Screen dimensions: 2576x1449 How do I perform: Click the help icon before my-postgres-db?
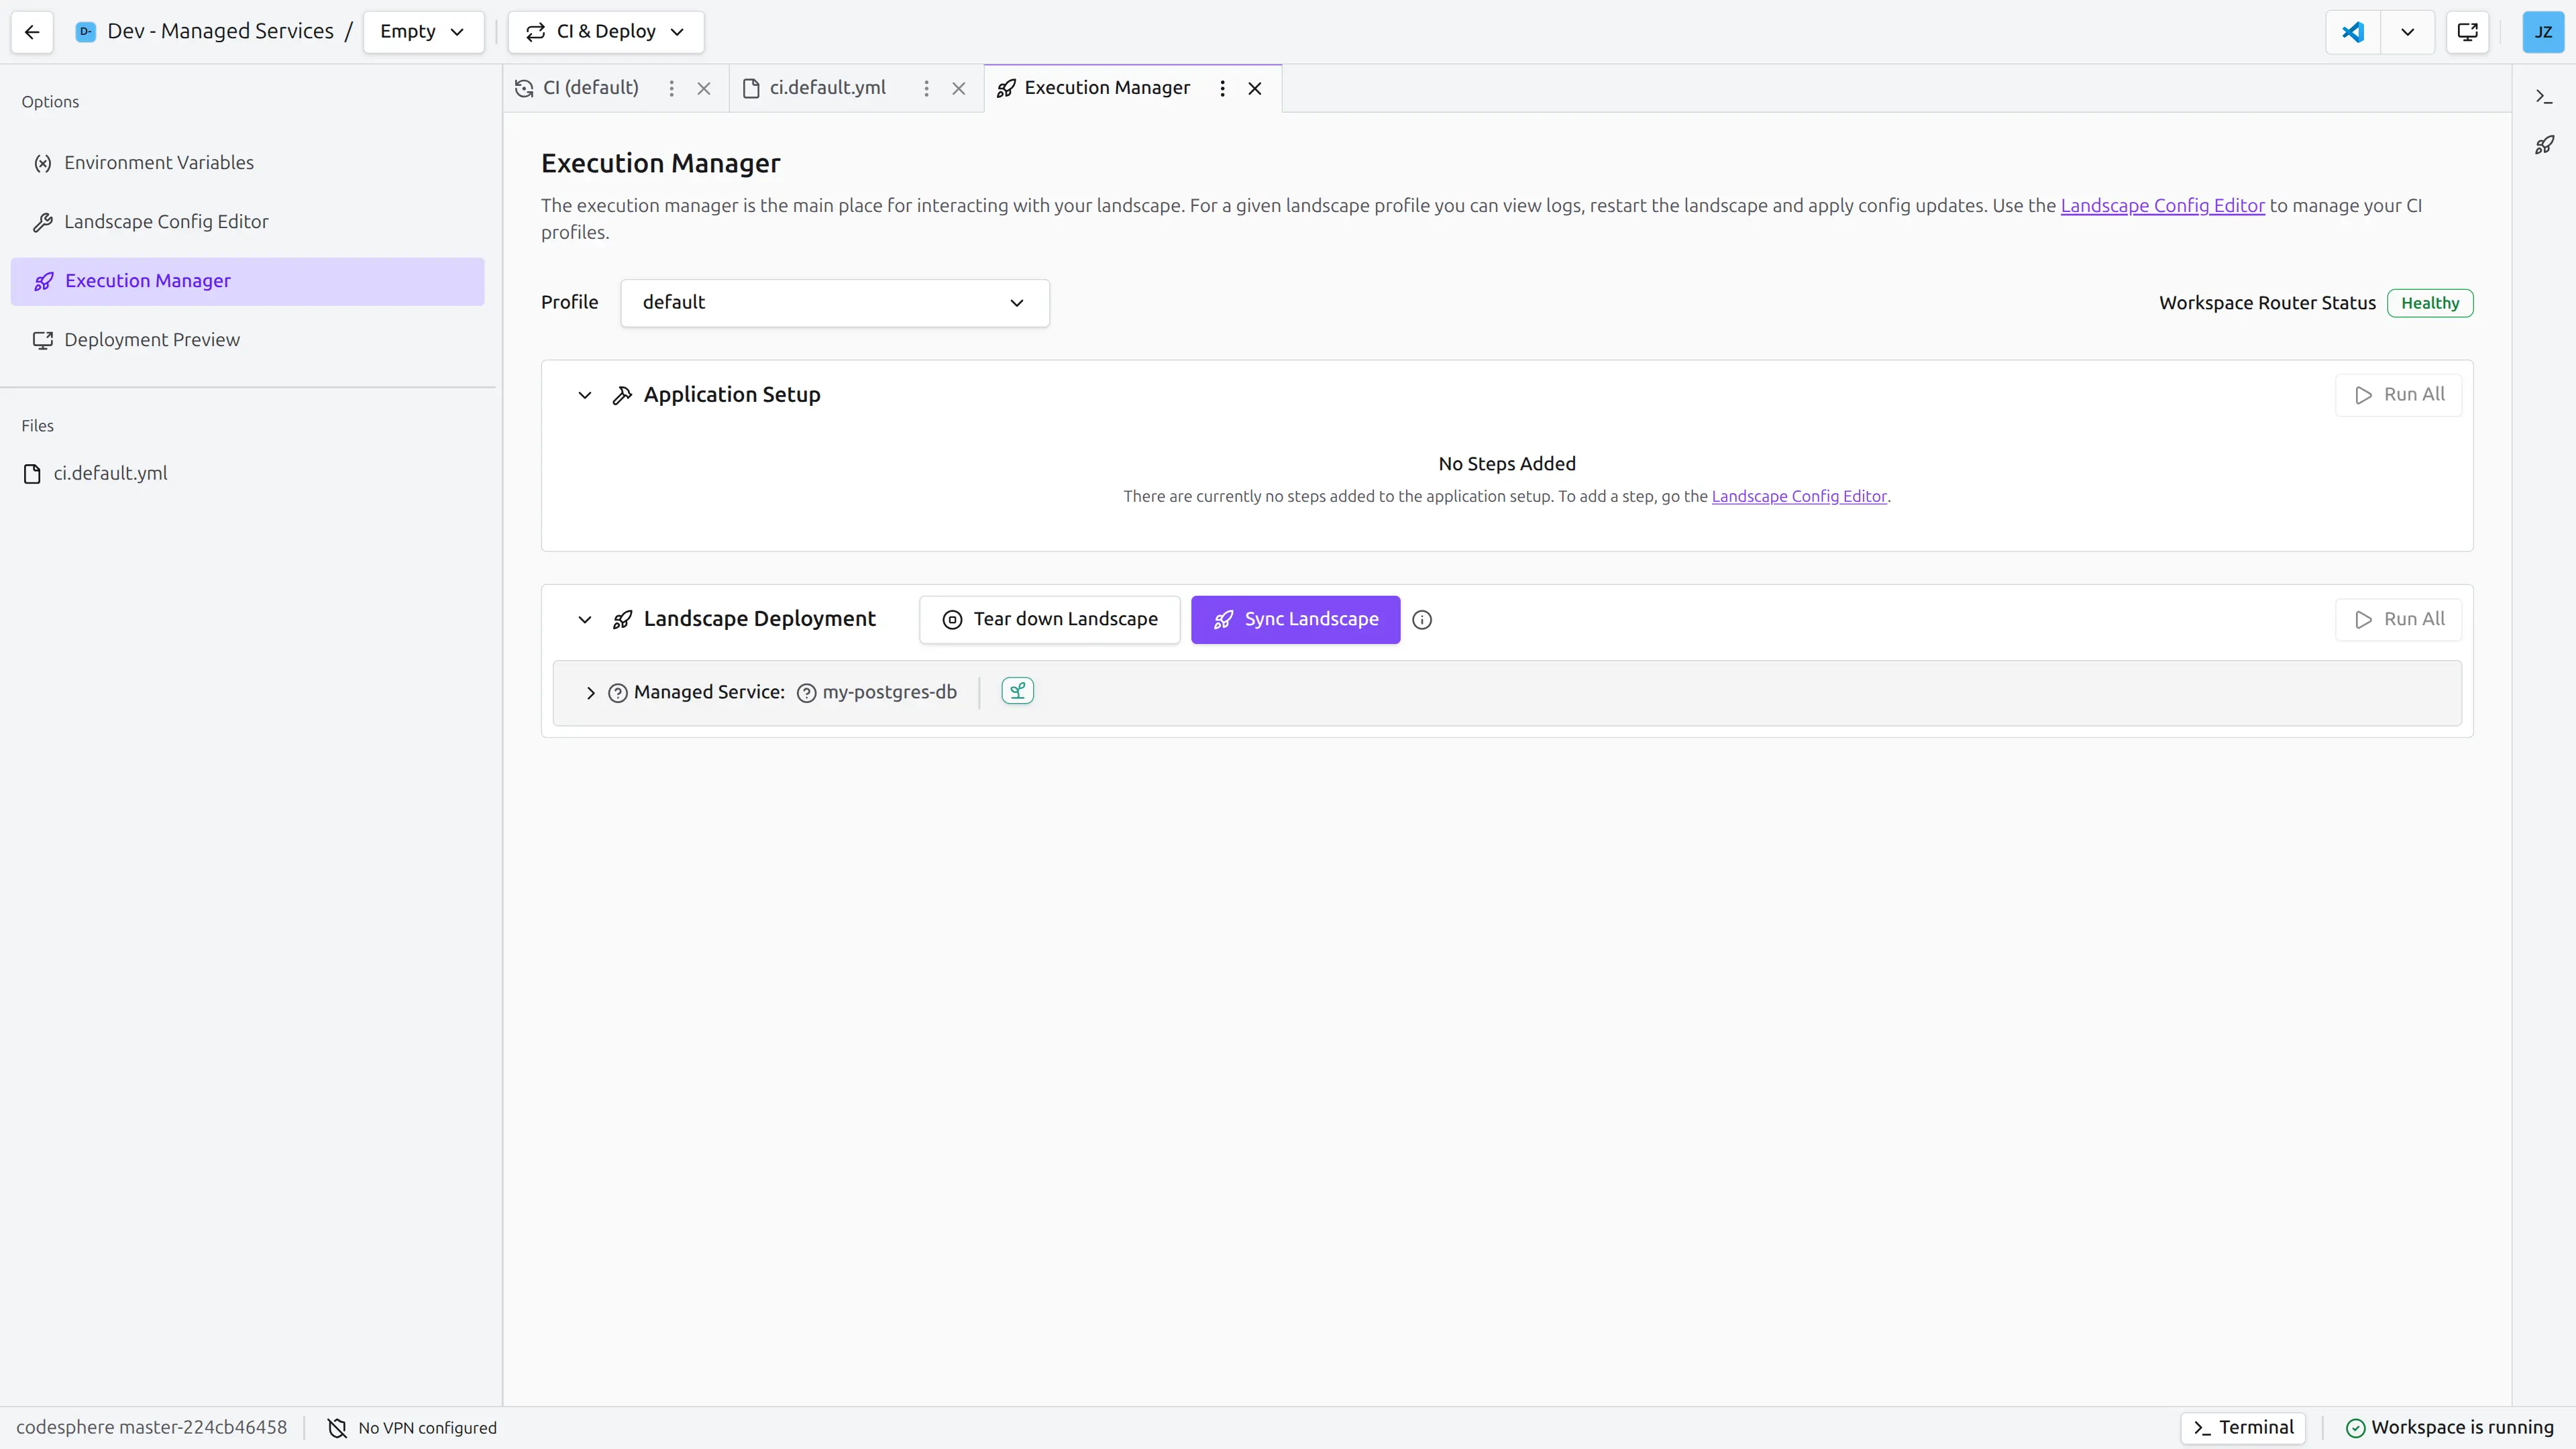pyautogui.click(x=804, y=692)
